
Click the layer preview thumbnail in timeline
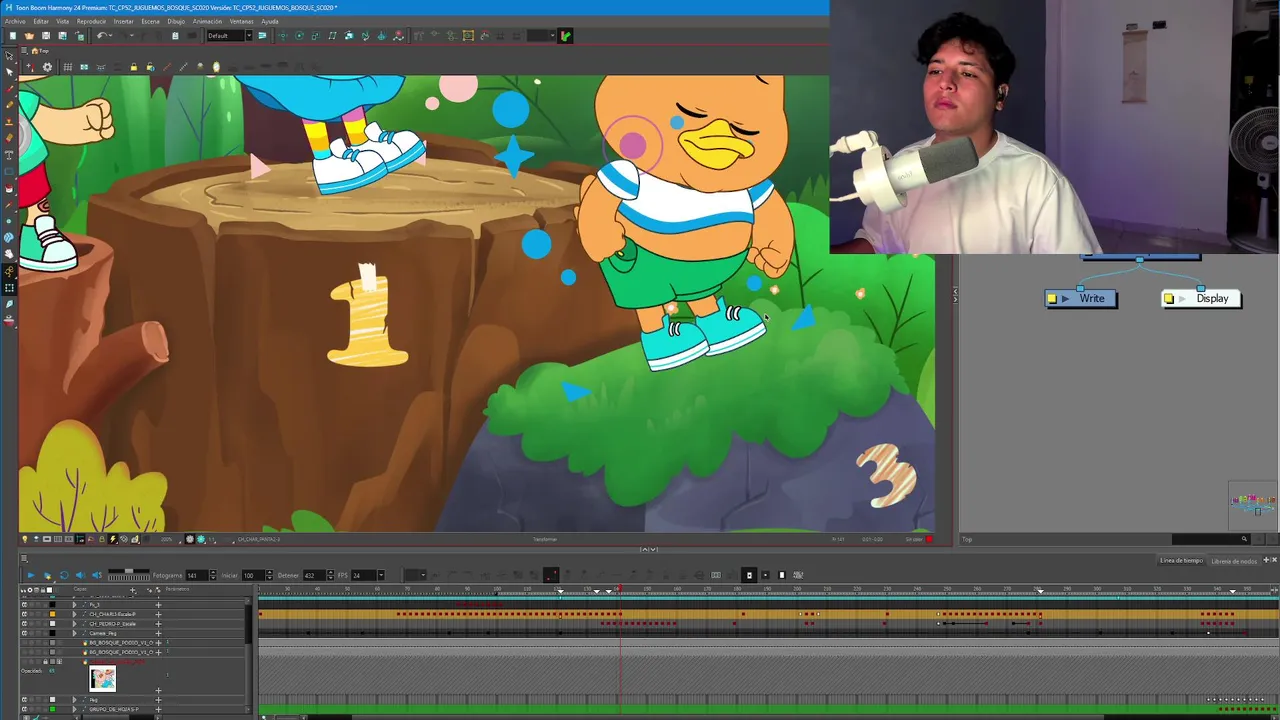click(x=102, y=679)
